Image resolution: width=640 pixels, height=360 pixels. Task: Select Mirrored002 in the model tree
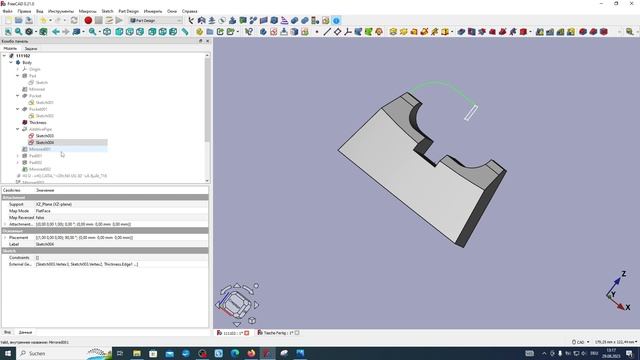click(40, 169)
